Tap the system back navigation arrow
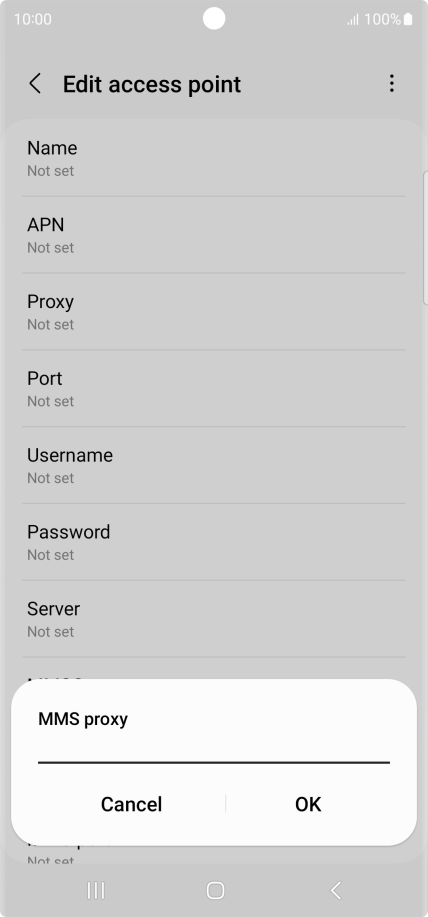The image size is (428, 917). coord(336,890)
